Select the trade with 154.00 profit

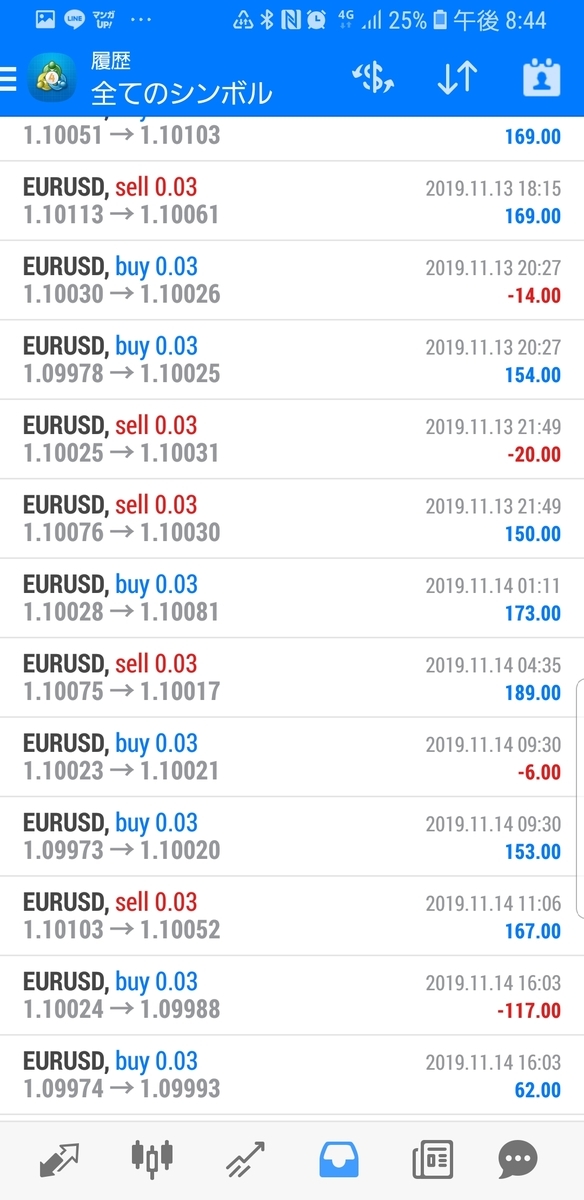click(292, 360)
